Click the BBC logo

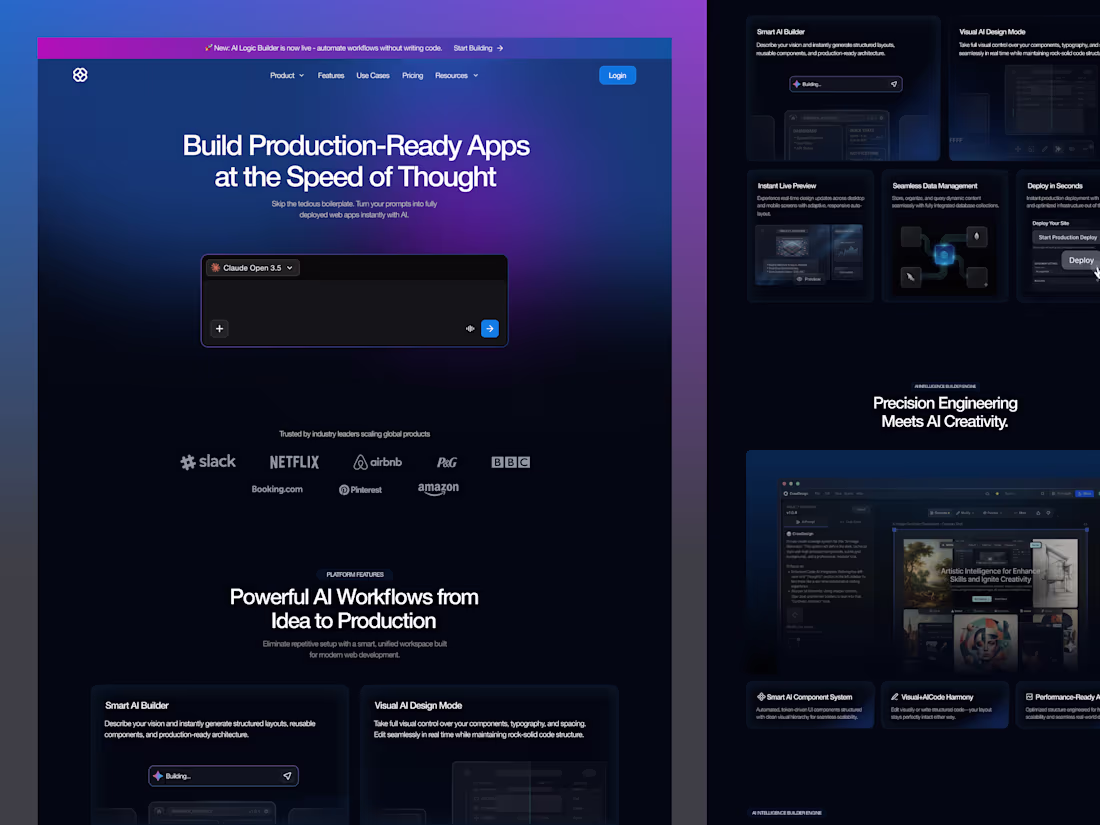tap(511, 462)
